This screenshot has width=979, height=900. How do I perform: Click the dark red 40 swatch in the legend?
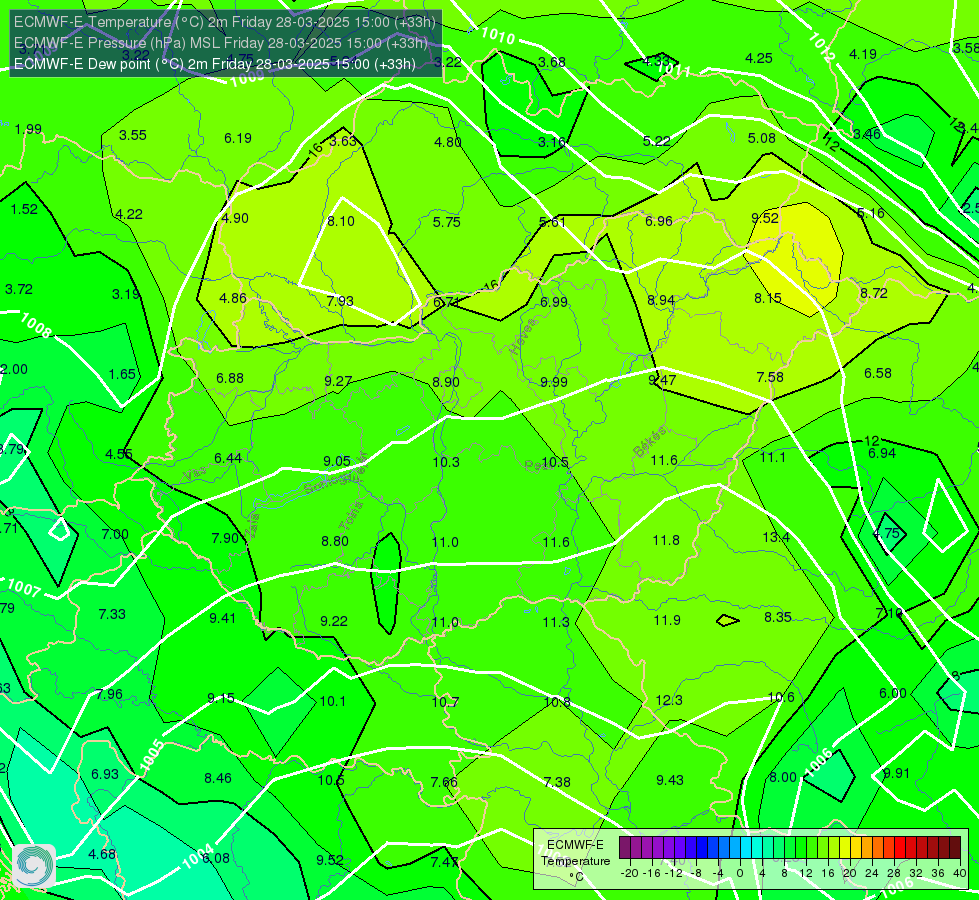click(x=955, y=848)
